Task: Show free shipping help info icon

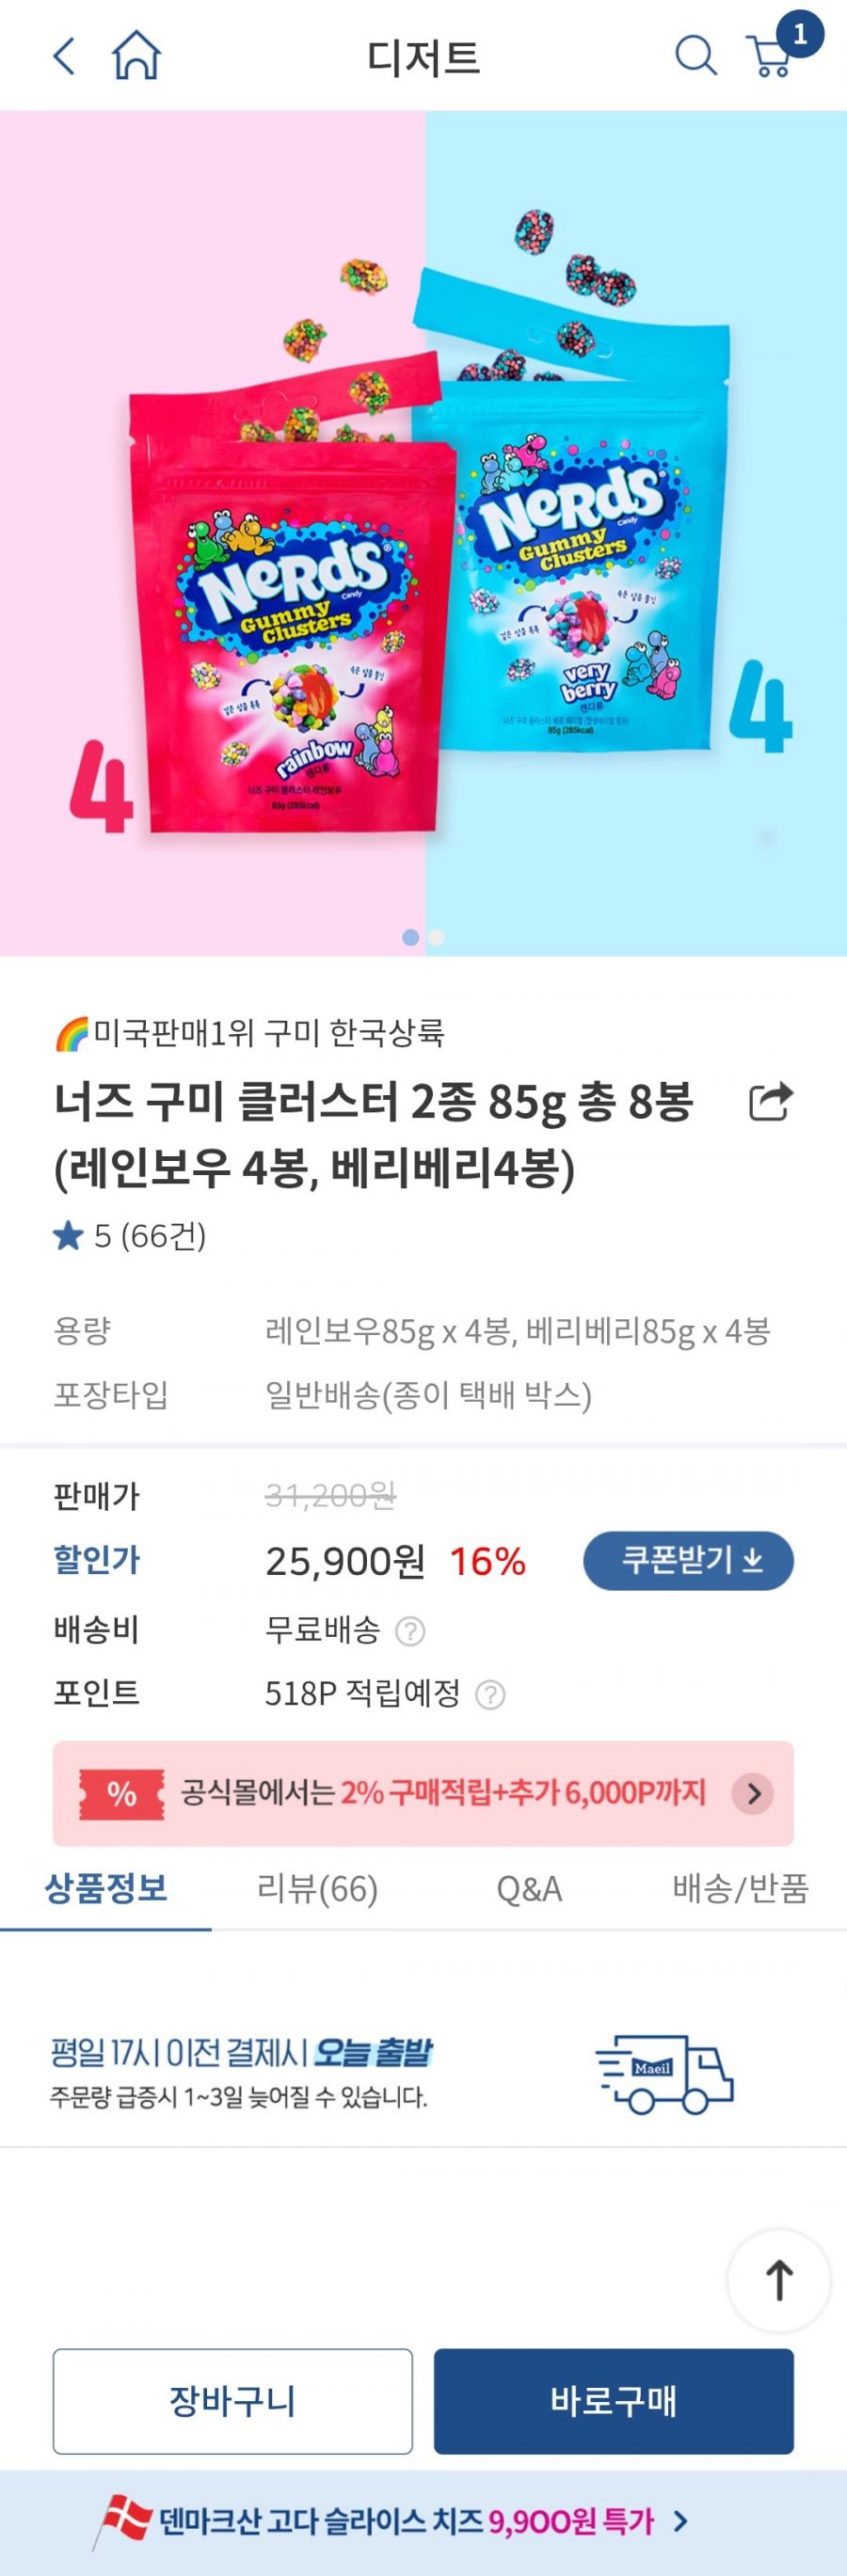Action: pyautogui.click(x=410, y=1631)
